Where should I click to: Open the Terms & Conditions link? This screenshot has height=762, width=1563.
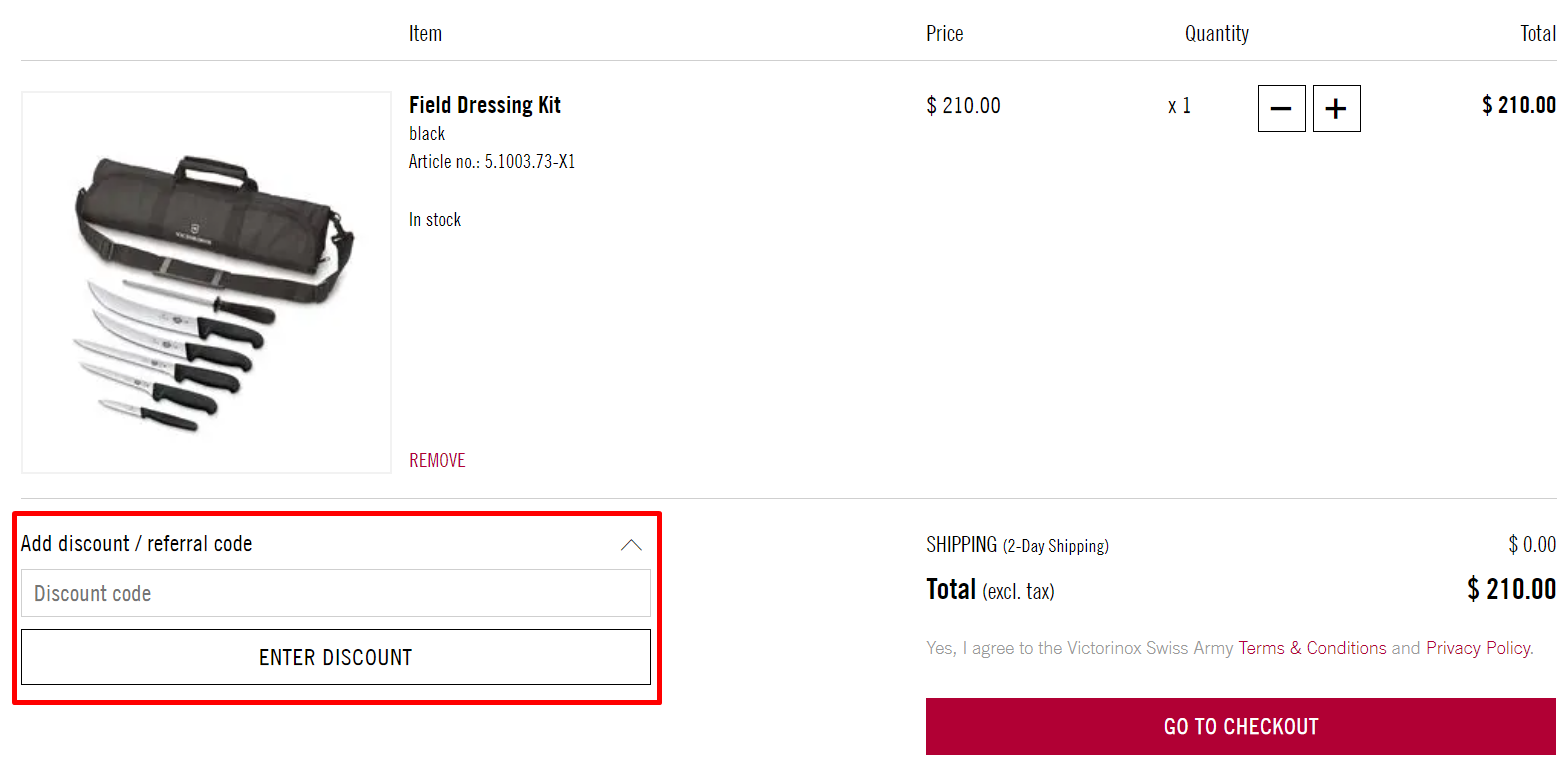tap(1312, 648)
